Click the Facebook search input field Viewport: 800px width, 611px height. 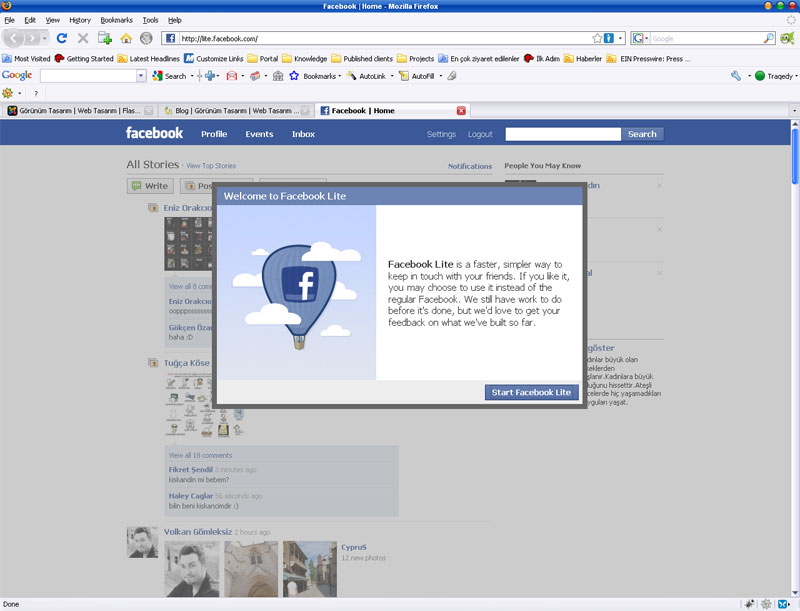click(563, 134)
